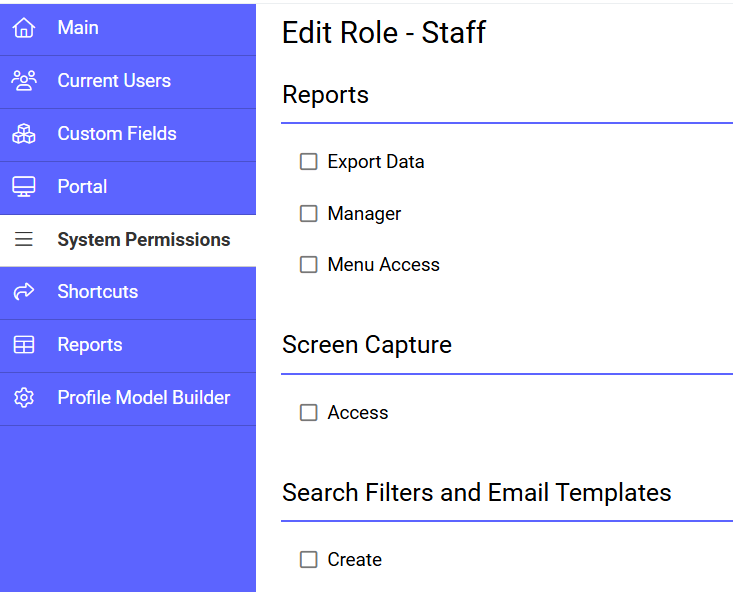
Task: Select the Portal sidebar item
Action: [x=128, y=188]
